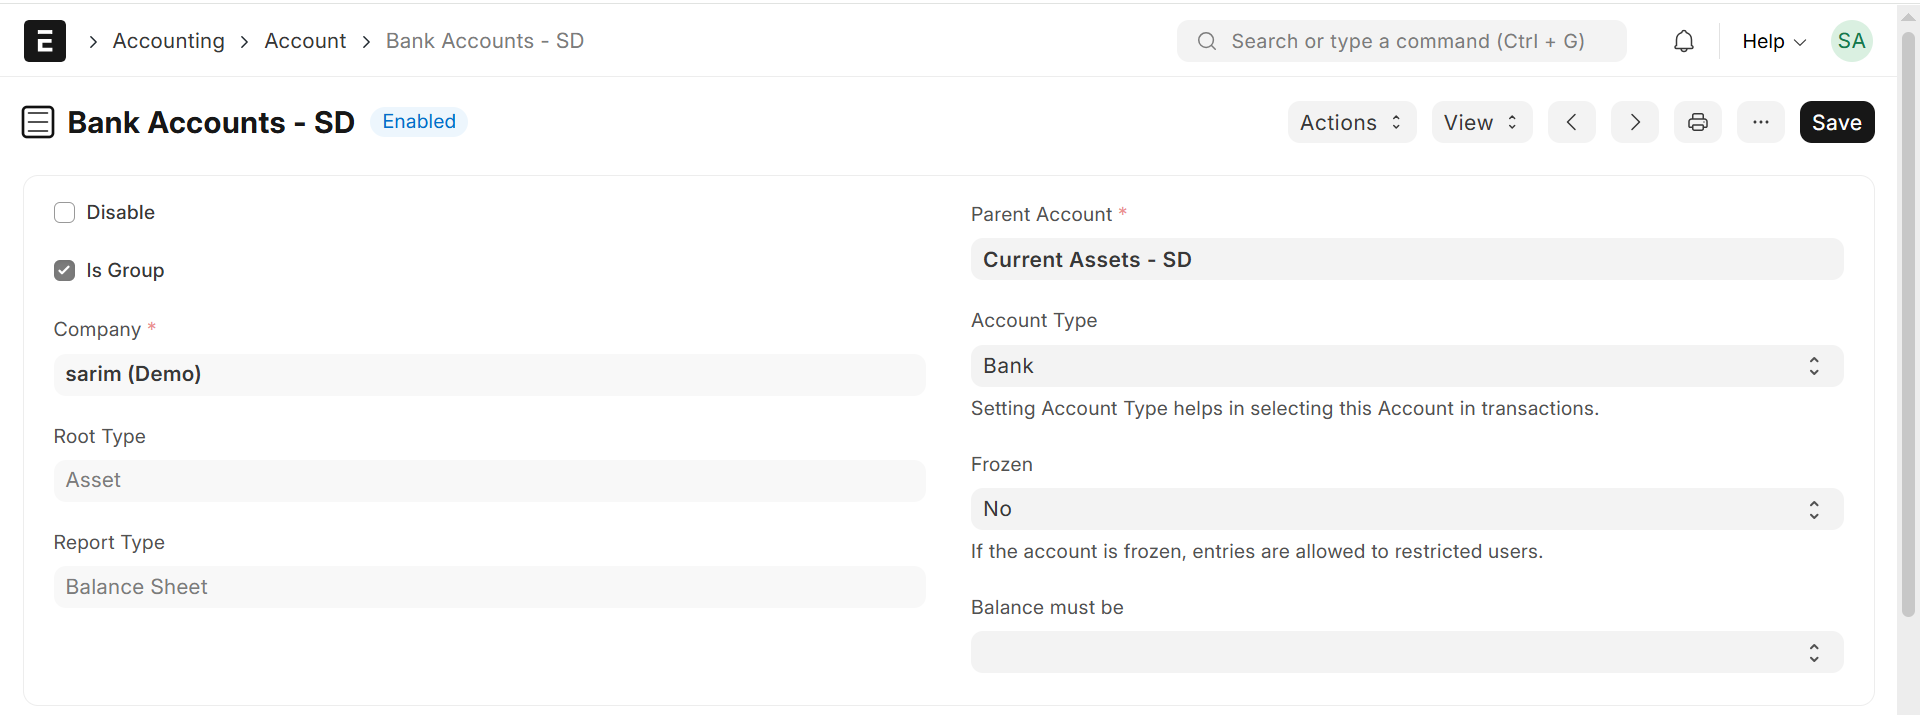This screenshot has height=715, width=1920.
Task: Go to next account record
Action: coord(1634,122)
